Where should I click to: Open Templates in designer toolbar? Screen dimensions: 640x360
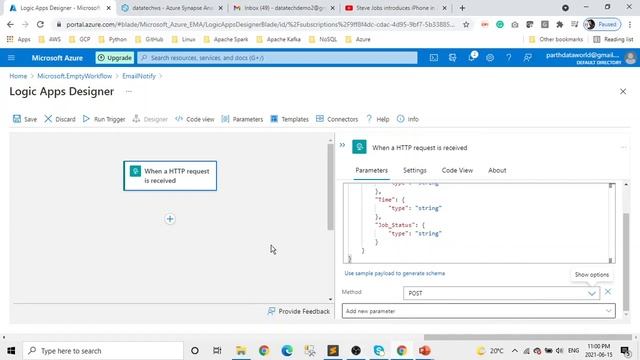289,119
